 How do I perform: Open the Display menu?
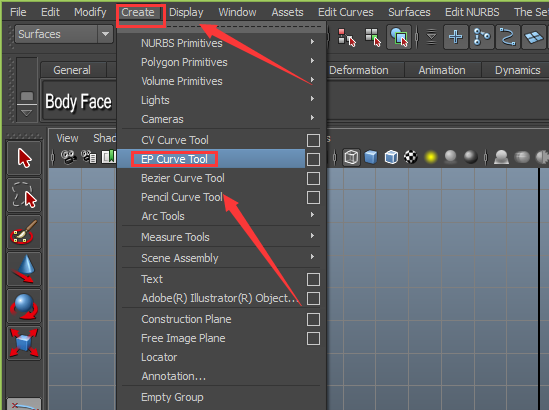click(186, 12)
